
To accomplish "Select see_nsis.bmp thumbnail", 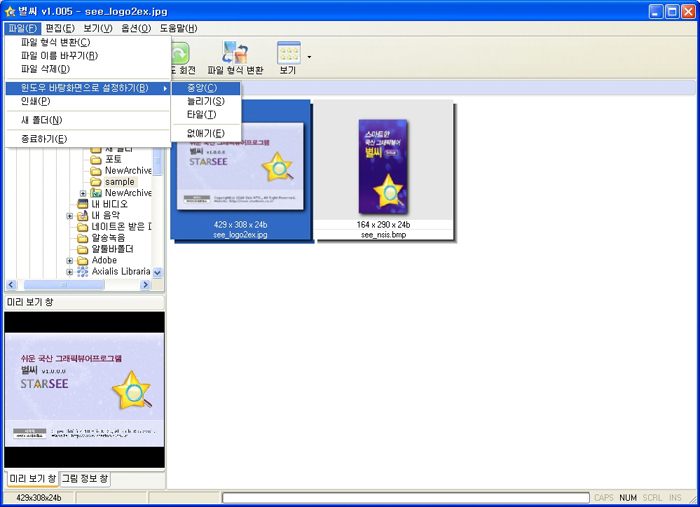I will pos(383,171).
